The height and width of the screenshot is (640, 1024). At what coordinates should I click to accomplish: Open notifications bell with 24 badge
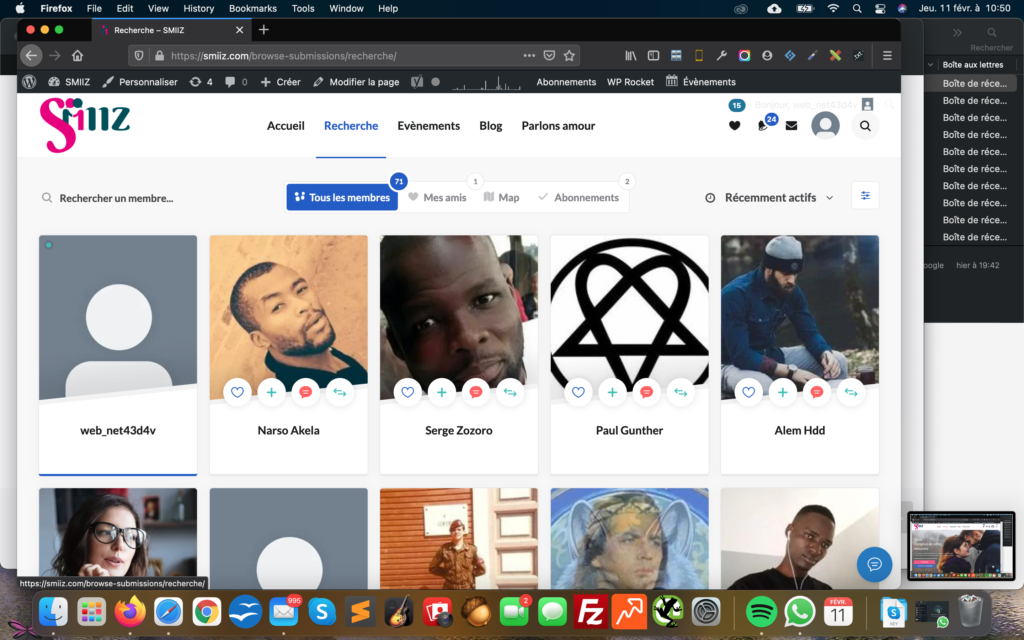763,126
